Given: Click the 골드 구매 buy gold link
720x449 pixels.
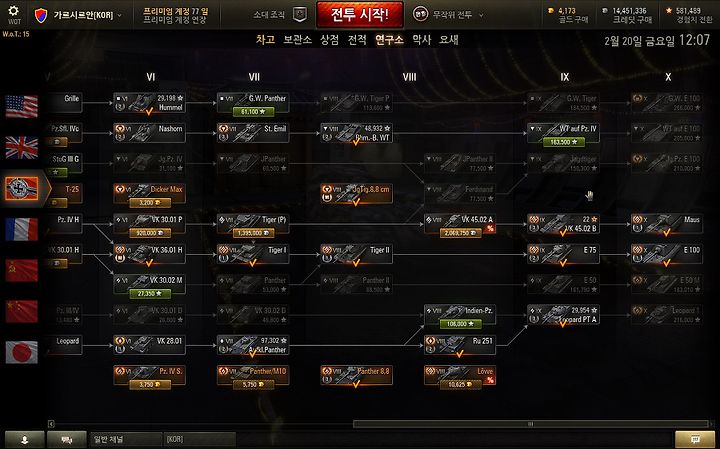Looking at the screenshot, I should pos(573,20).
